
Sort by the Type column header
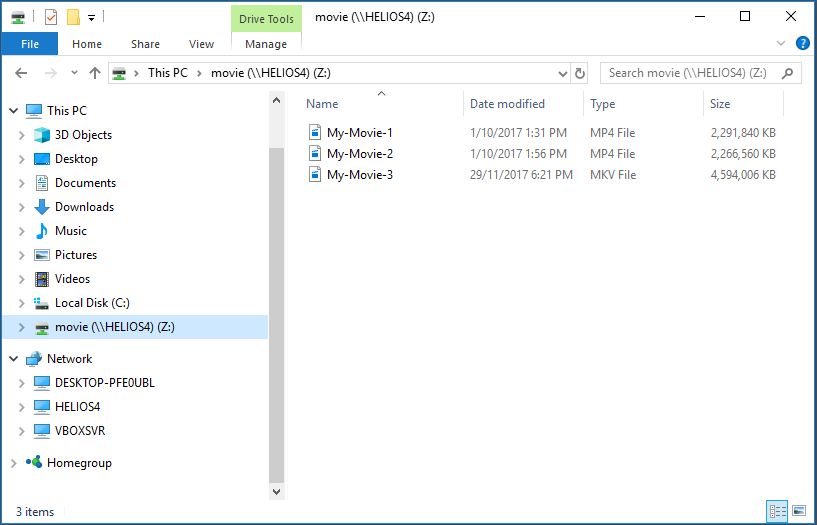(602, 104)
